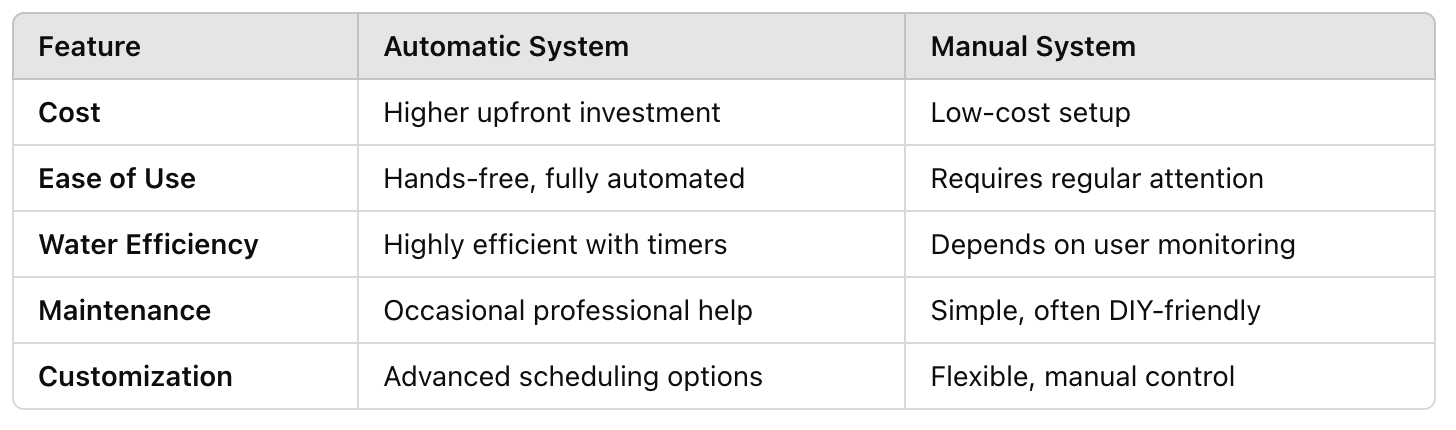Viewport: 1456px width, 430px height.
Task: Select the Water Efficiency row label
Action: [x=148, y=244]
